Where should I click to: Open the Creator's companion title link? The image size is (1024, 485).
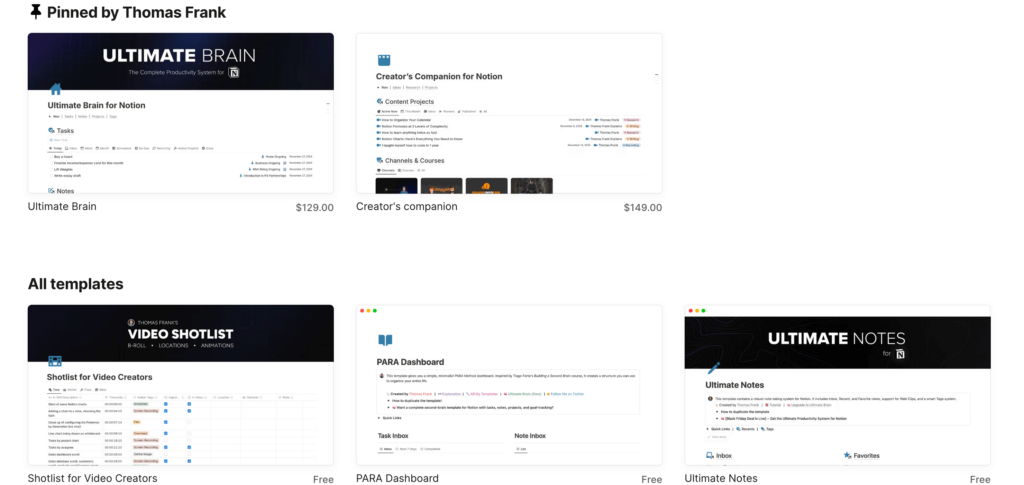406,207
